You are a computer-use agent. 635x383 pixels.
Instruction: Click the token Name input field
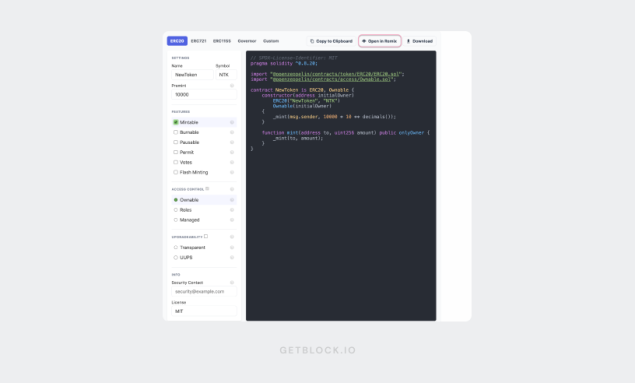(192, 74)
